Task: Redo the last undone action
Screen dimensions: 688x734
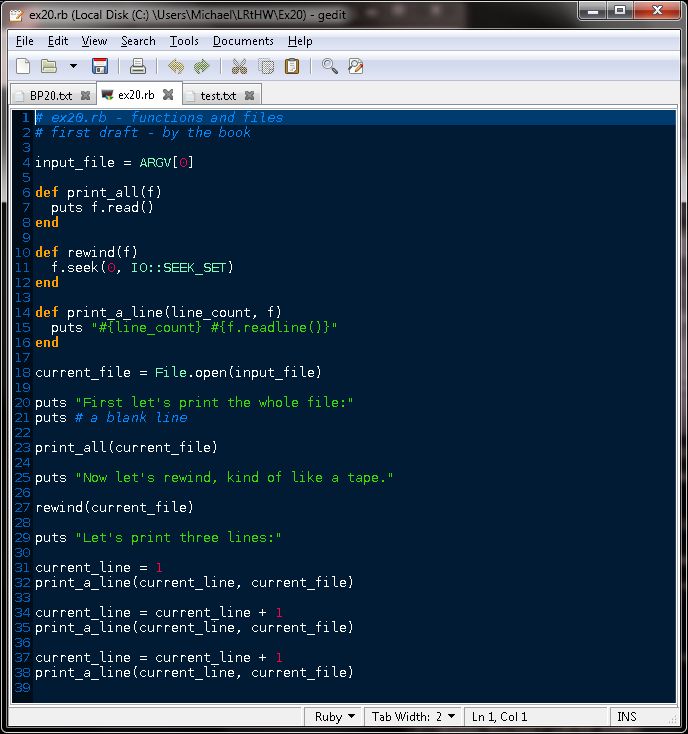Action: [202, 66]
